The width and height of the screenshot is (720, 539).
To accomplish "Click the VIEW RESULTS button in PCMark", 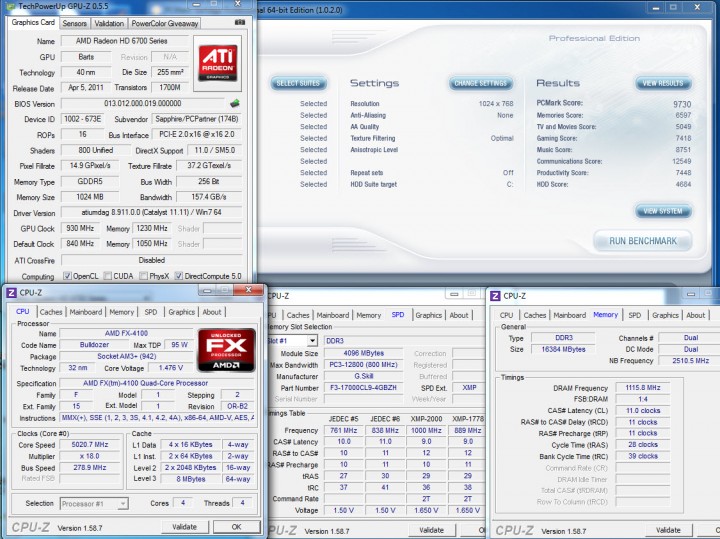I will coord(663,83).
